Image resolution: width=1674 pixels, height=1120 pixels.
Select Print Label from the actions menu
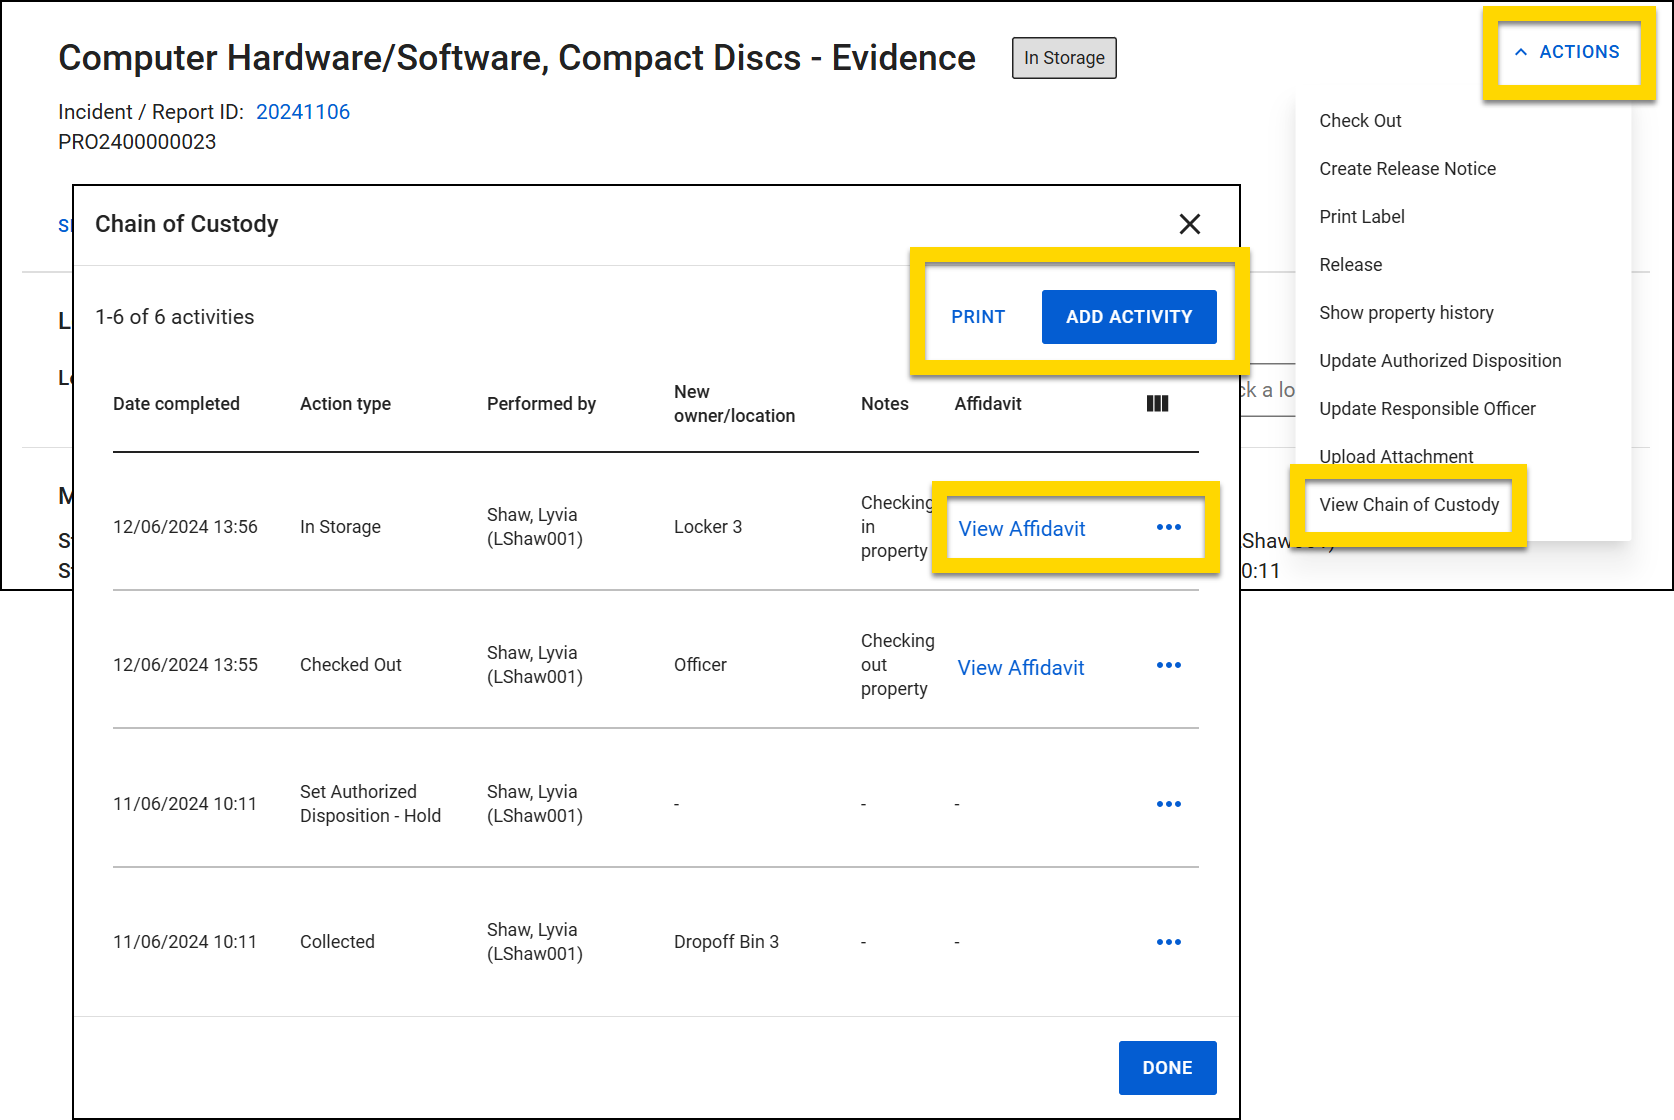(x=1362, y=216)
